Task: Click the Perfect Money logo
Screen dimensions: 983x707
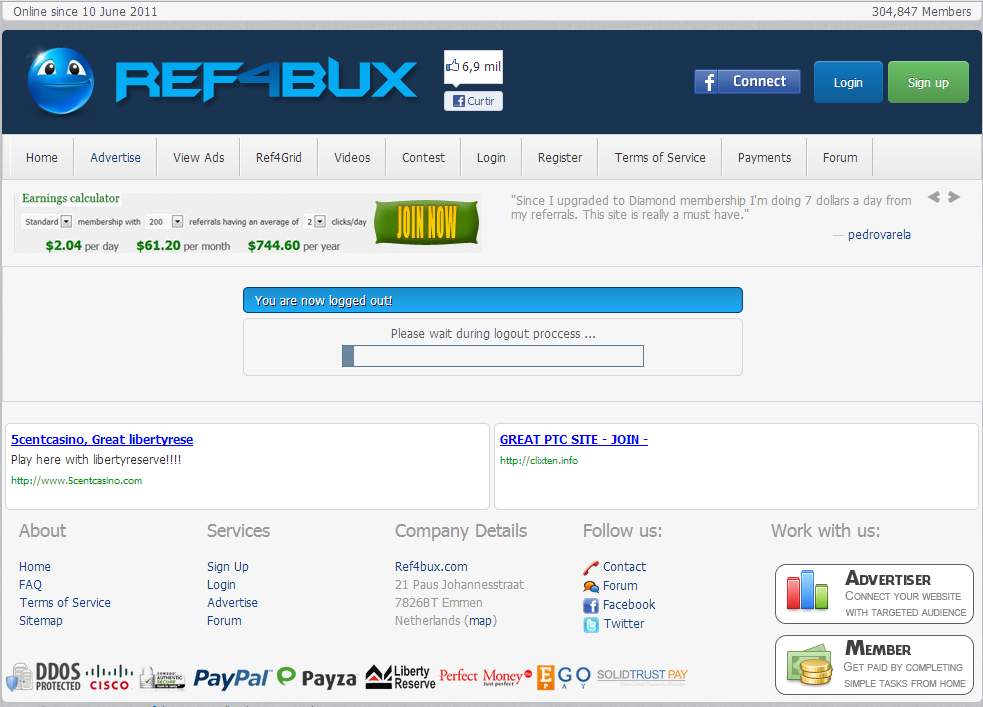Action: coord(486,676)
